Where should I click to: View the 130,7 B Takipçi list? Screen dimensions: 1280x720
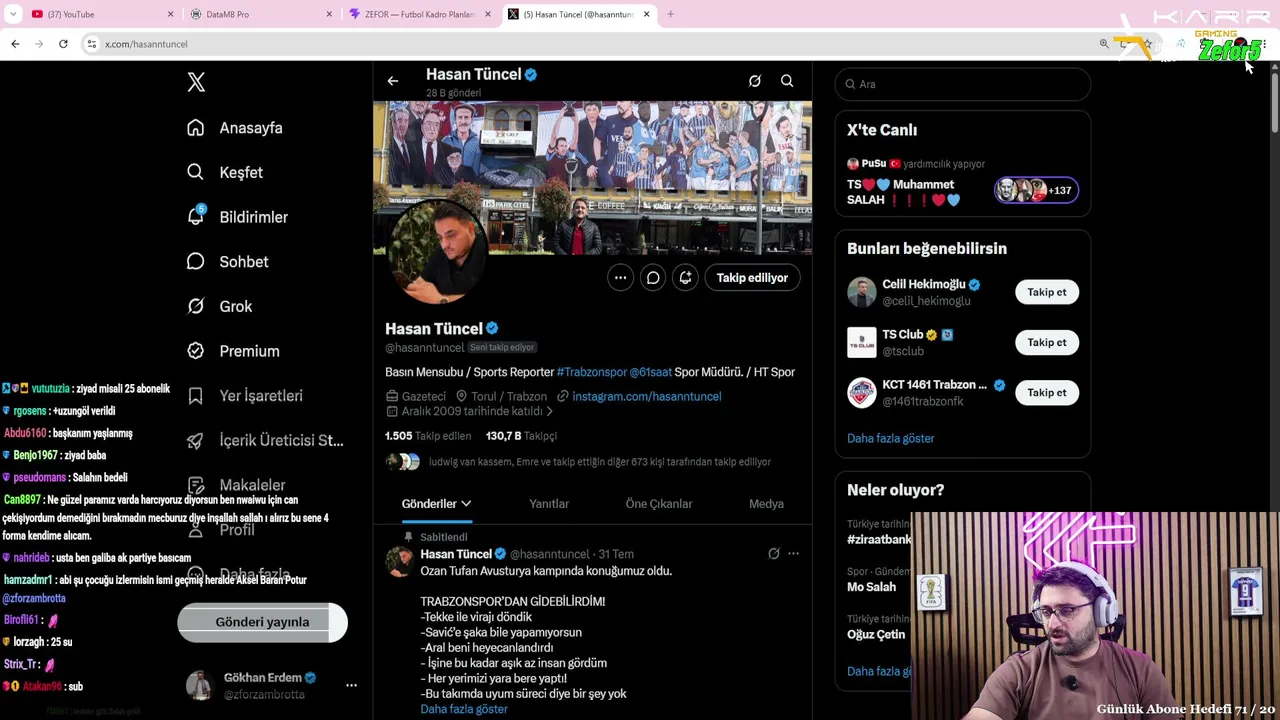point(521,436)
